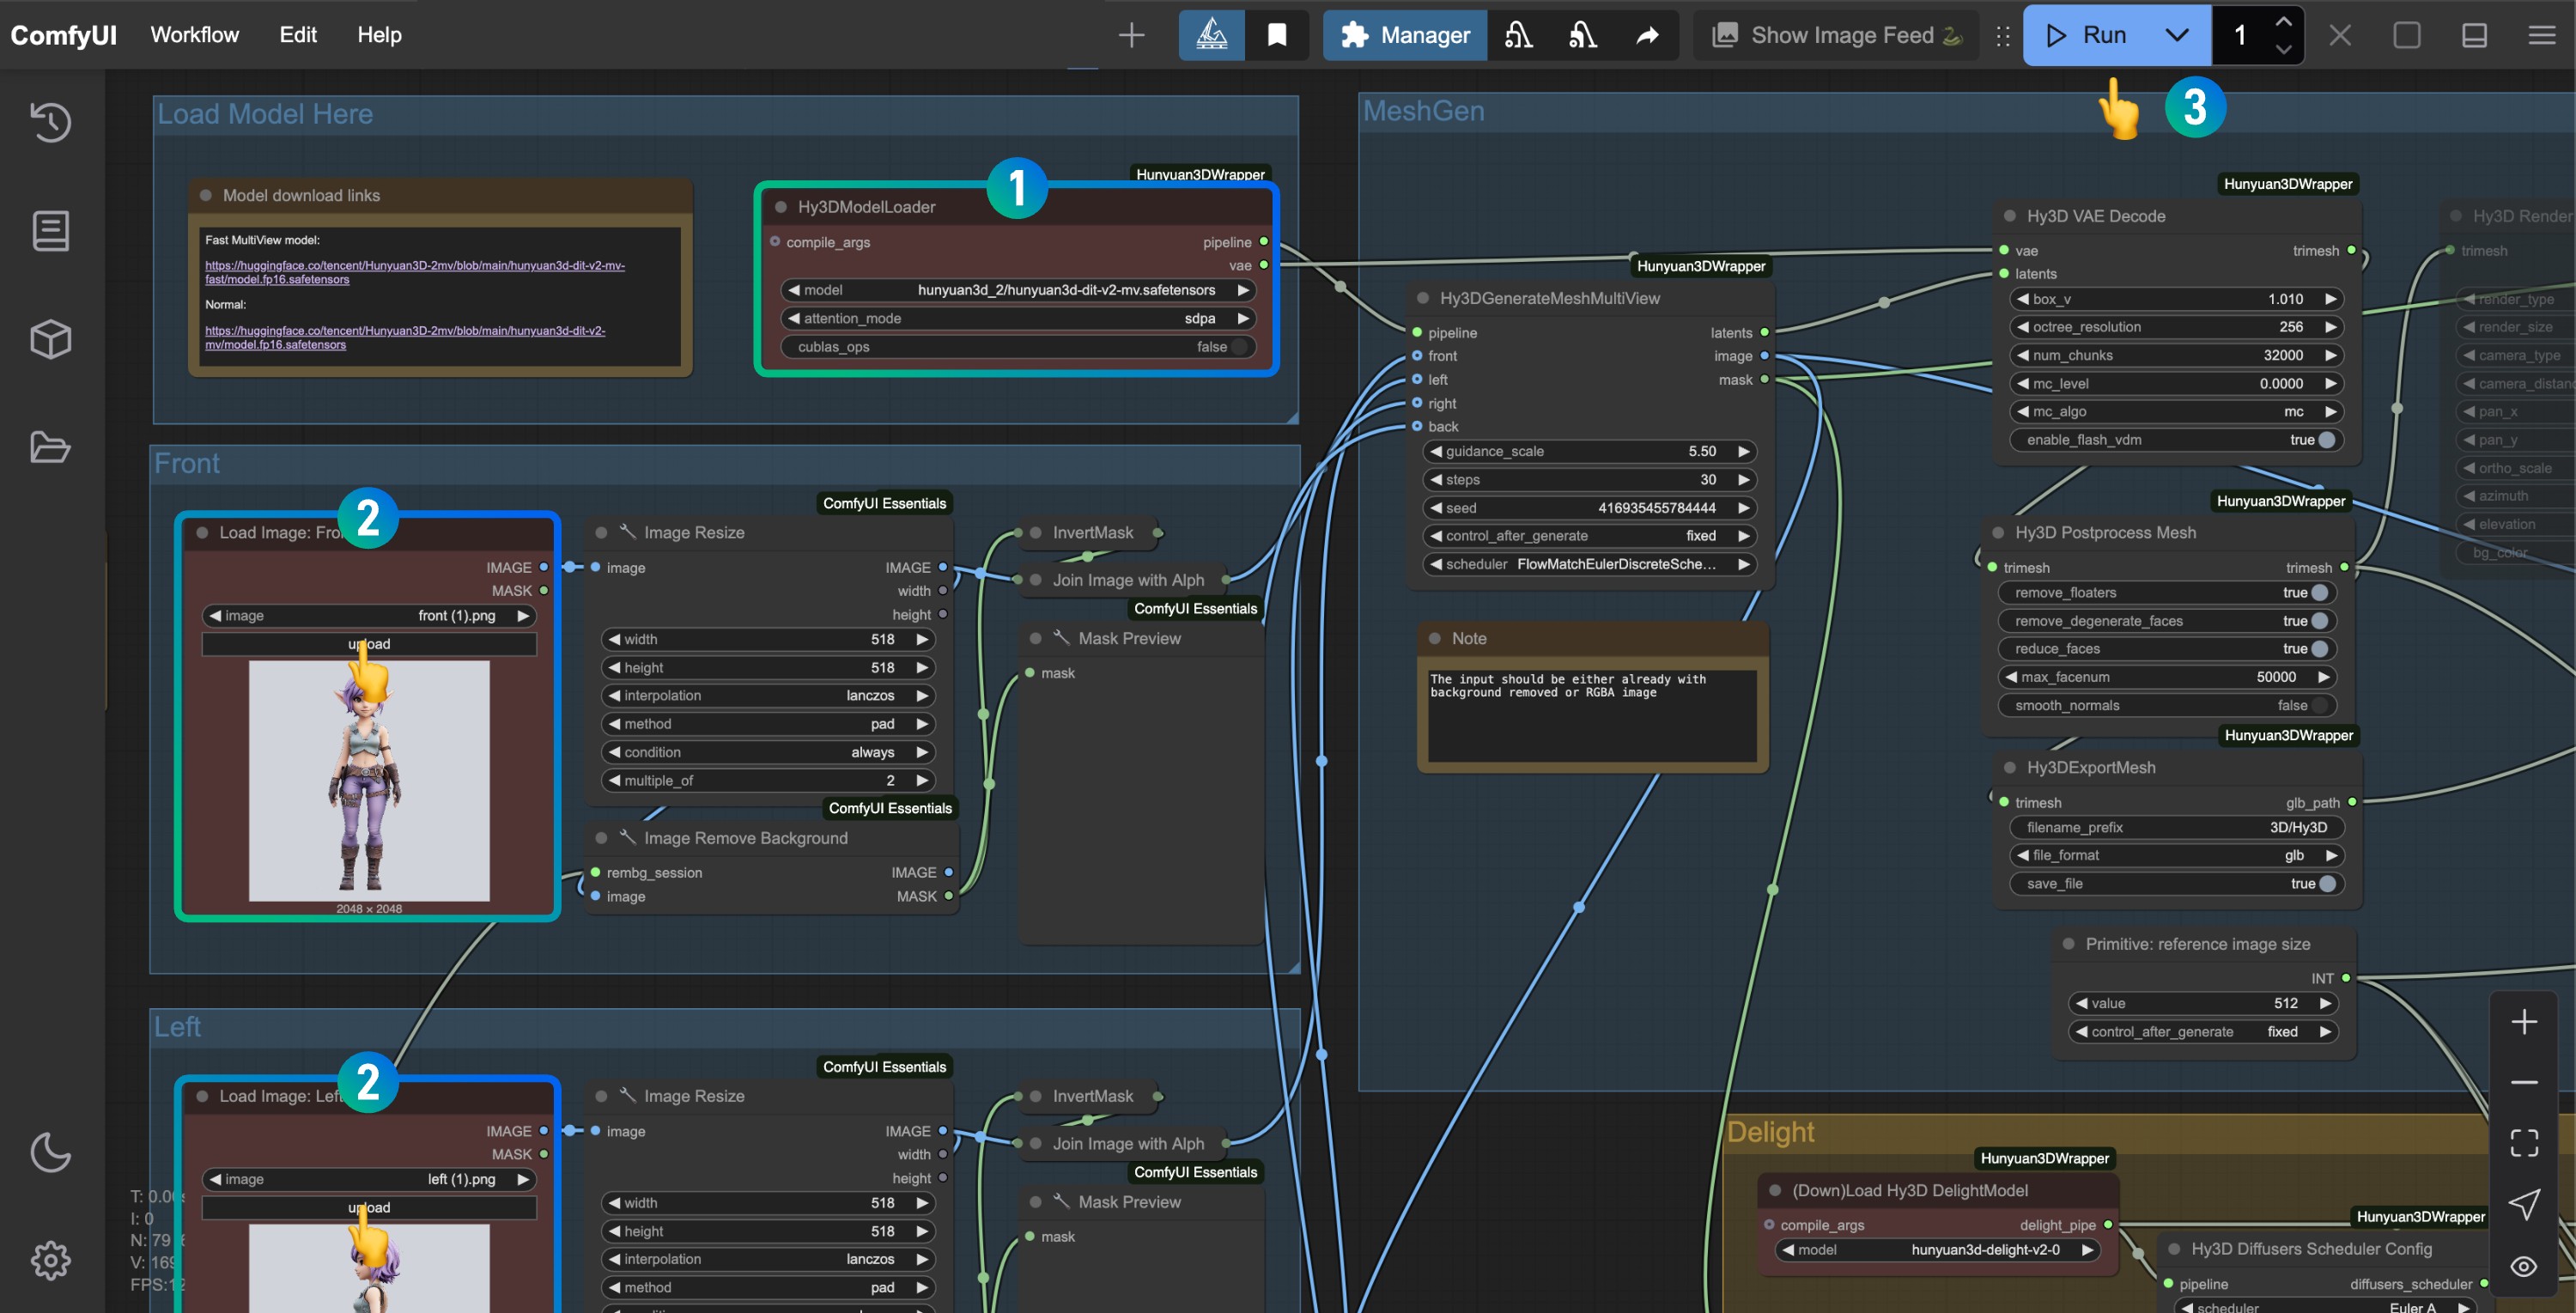2576x1313 pixels.
Task: Click the plus new workflow tab icon
Action: coord(1131,35)
